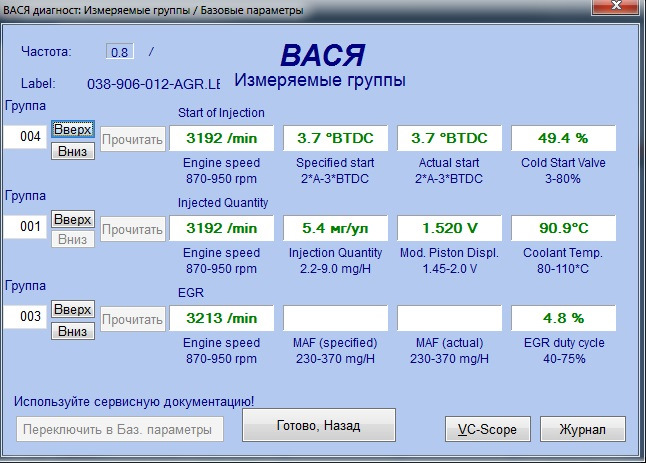
Task: Click the empty MAF (actual) value field
Action: (x=449, y=318)
